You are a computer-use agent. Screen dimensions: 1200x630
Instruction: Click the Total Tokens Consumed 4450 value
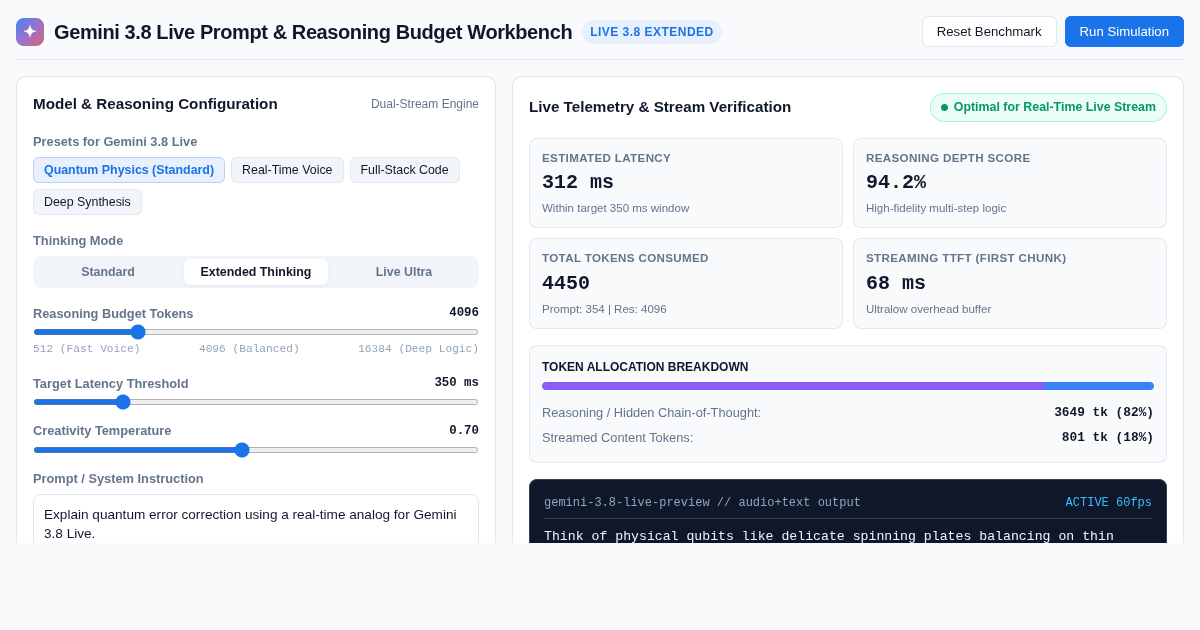(x=566, y=284)
